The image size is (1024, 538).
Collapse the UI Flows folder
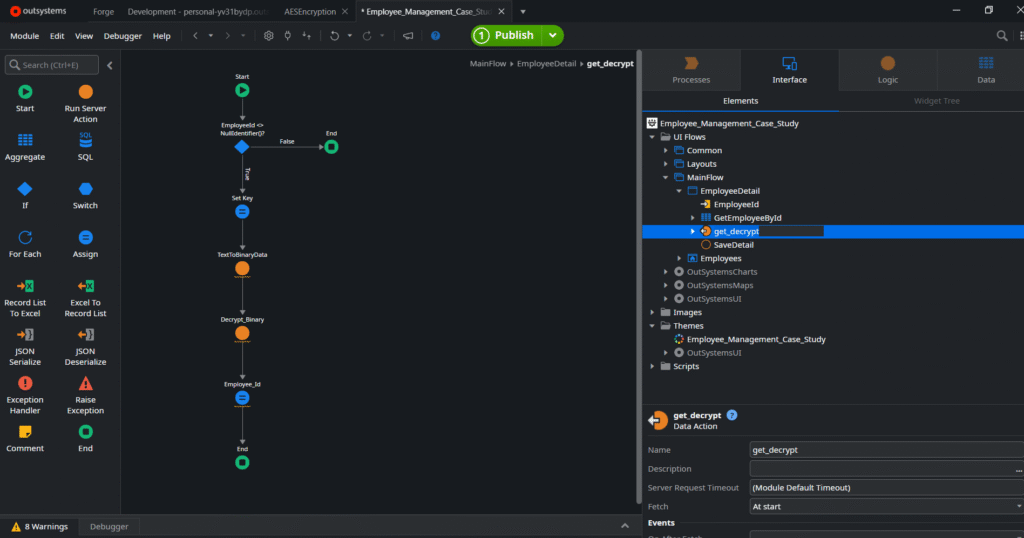652,137
